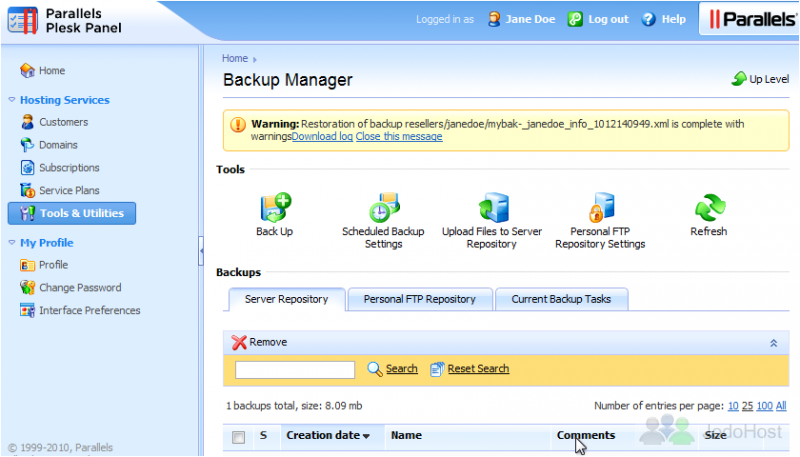
Task: Click the Profile icon in sidebar
Action: click(27, 265)
